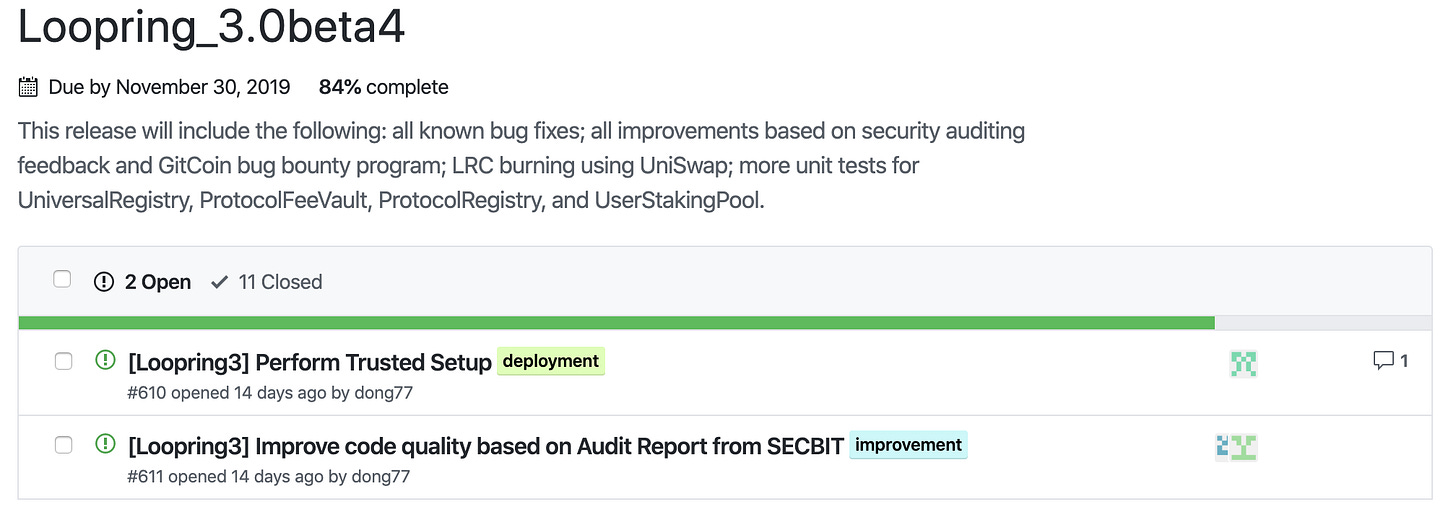Check the box for Improve code quality issue
Viewport: 1456px width, 520px height.
(x=63, y=445)
